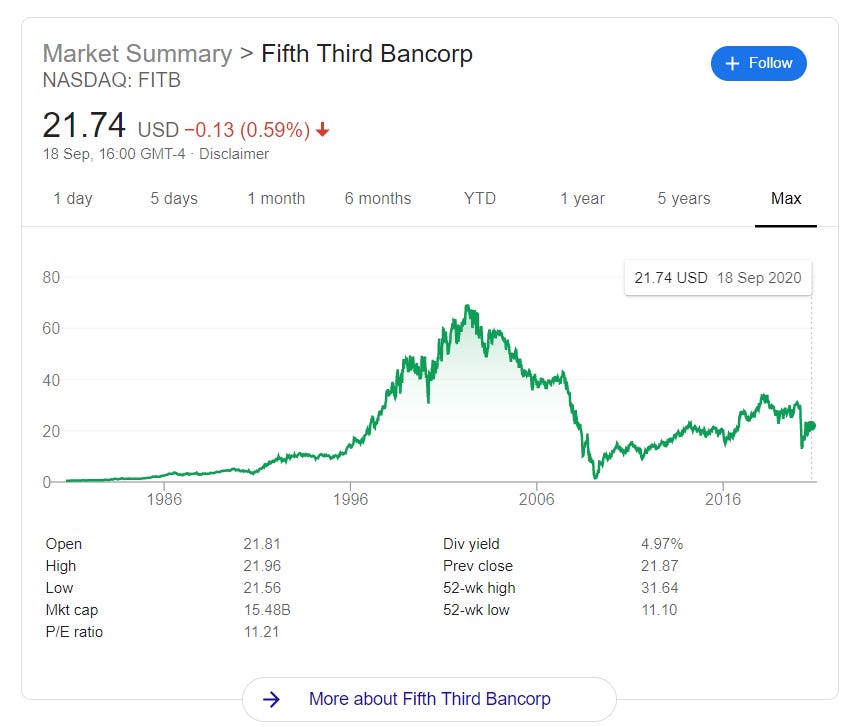Select the 6 months tab
This screenshot has width=865, height=727.
click(x=378, y=198)
